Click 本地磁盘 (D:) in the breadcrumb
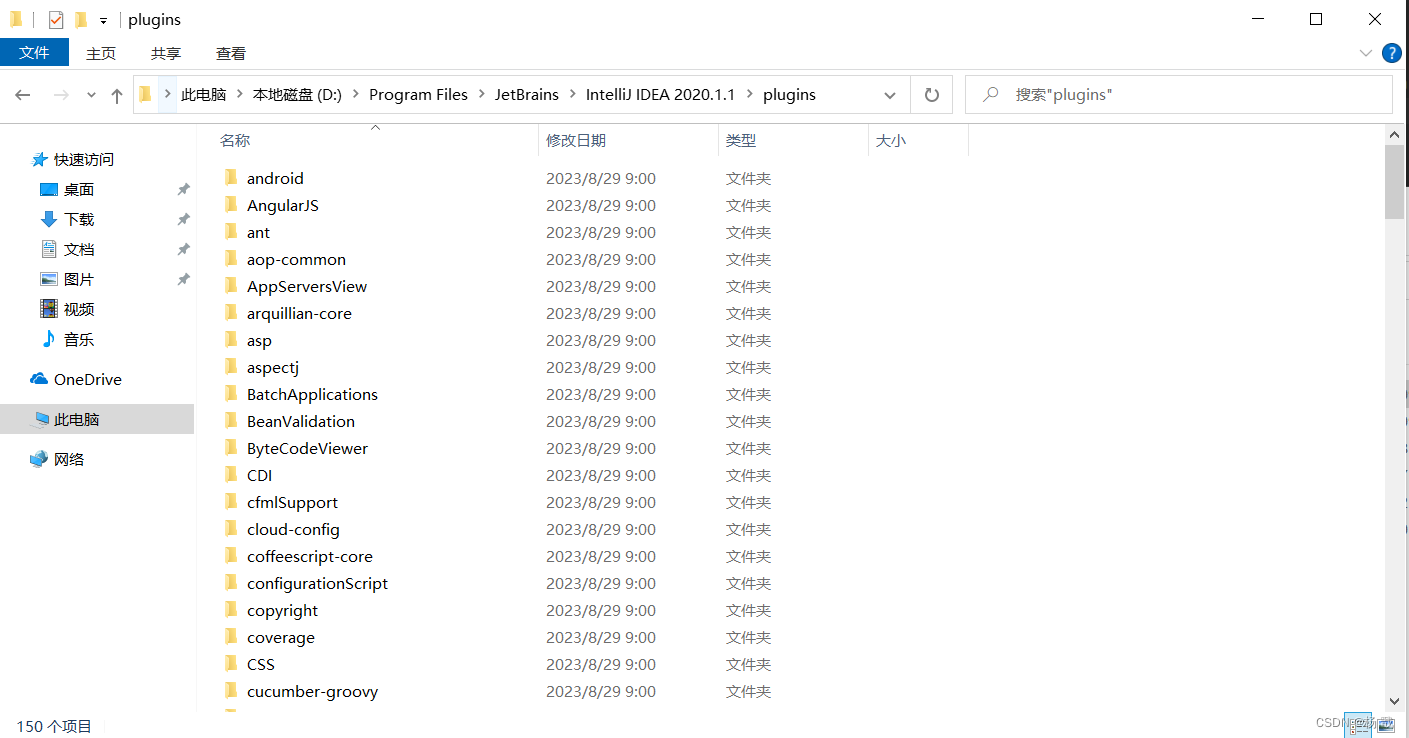 pyautogui.click(x=297, y=95)
